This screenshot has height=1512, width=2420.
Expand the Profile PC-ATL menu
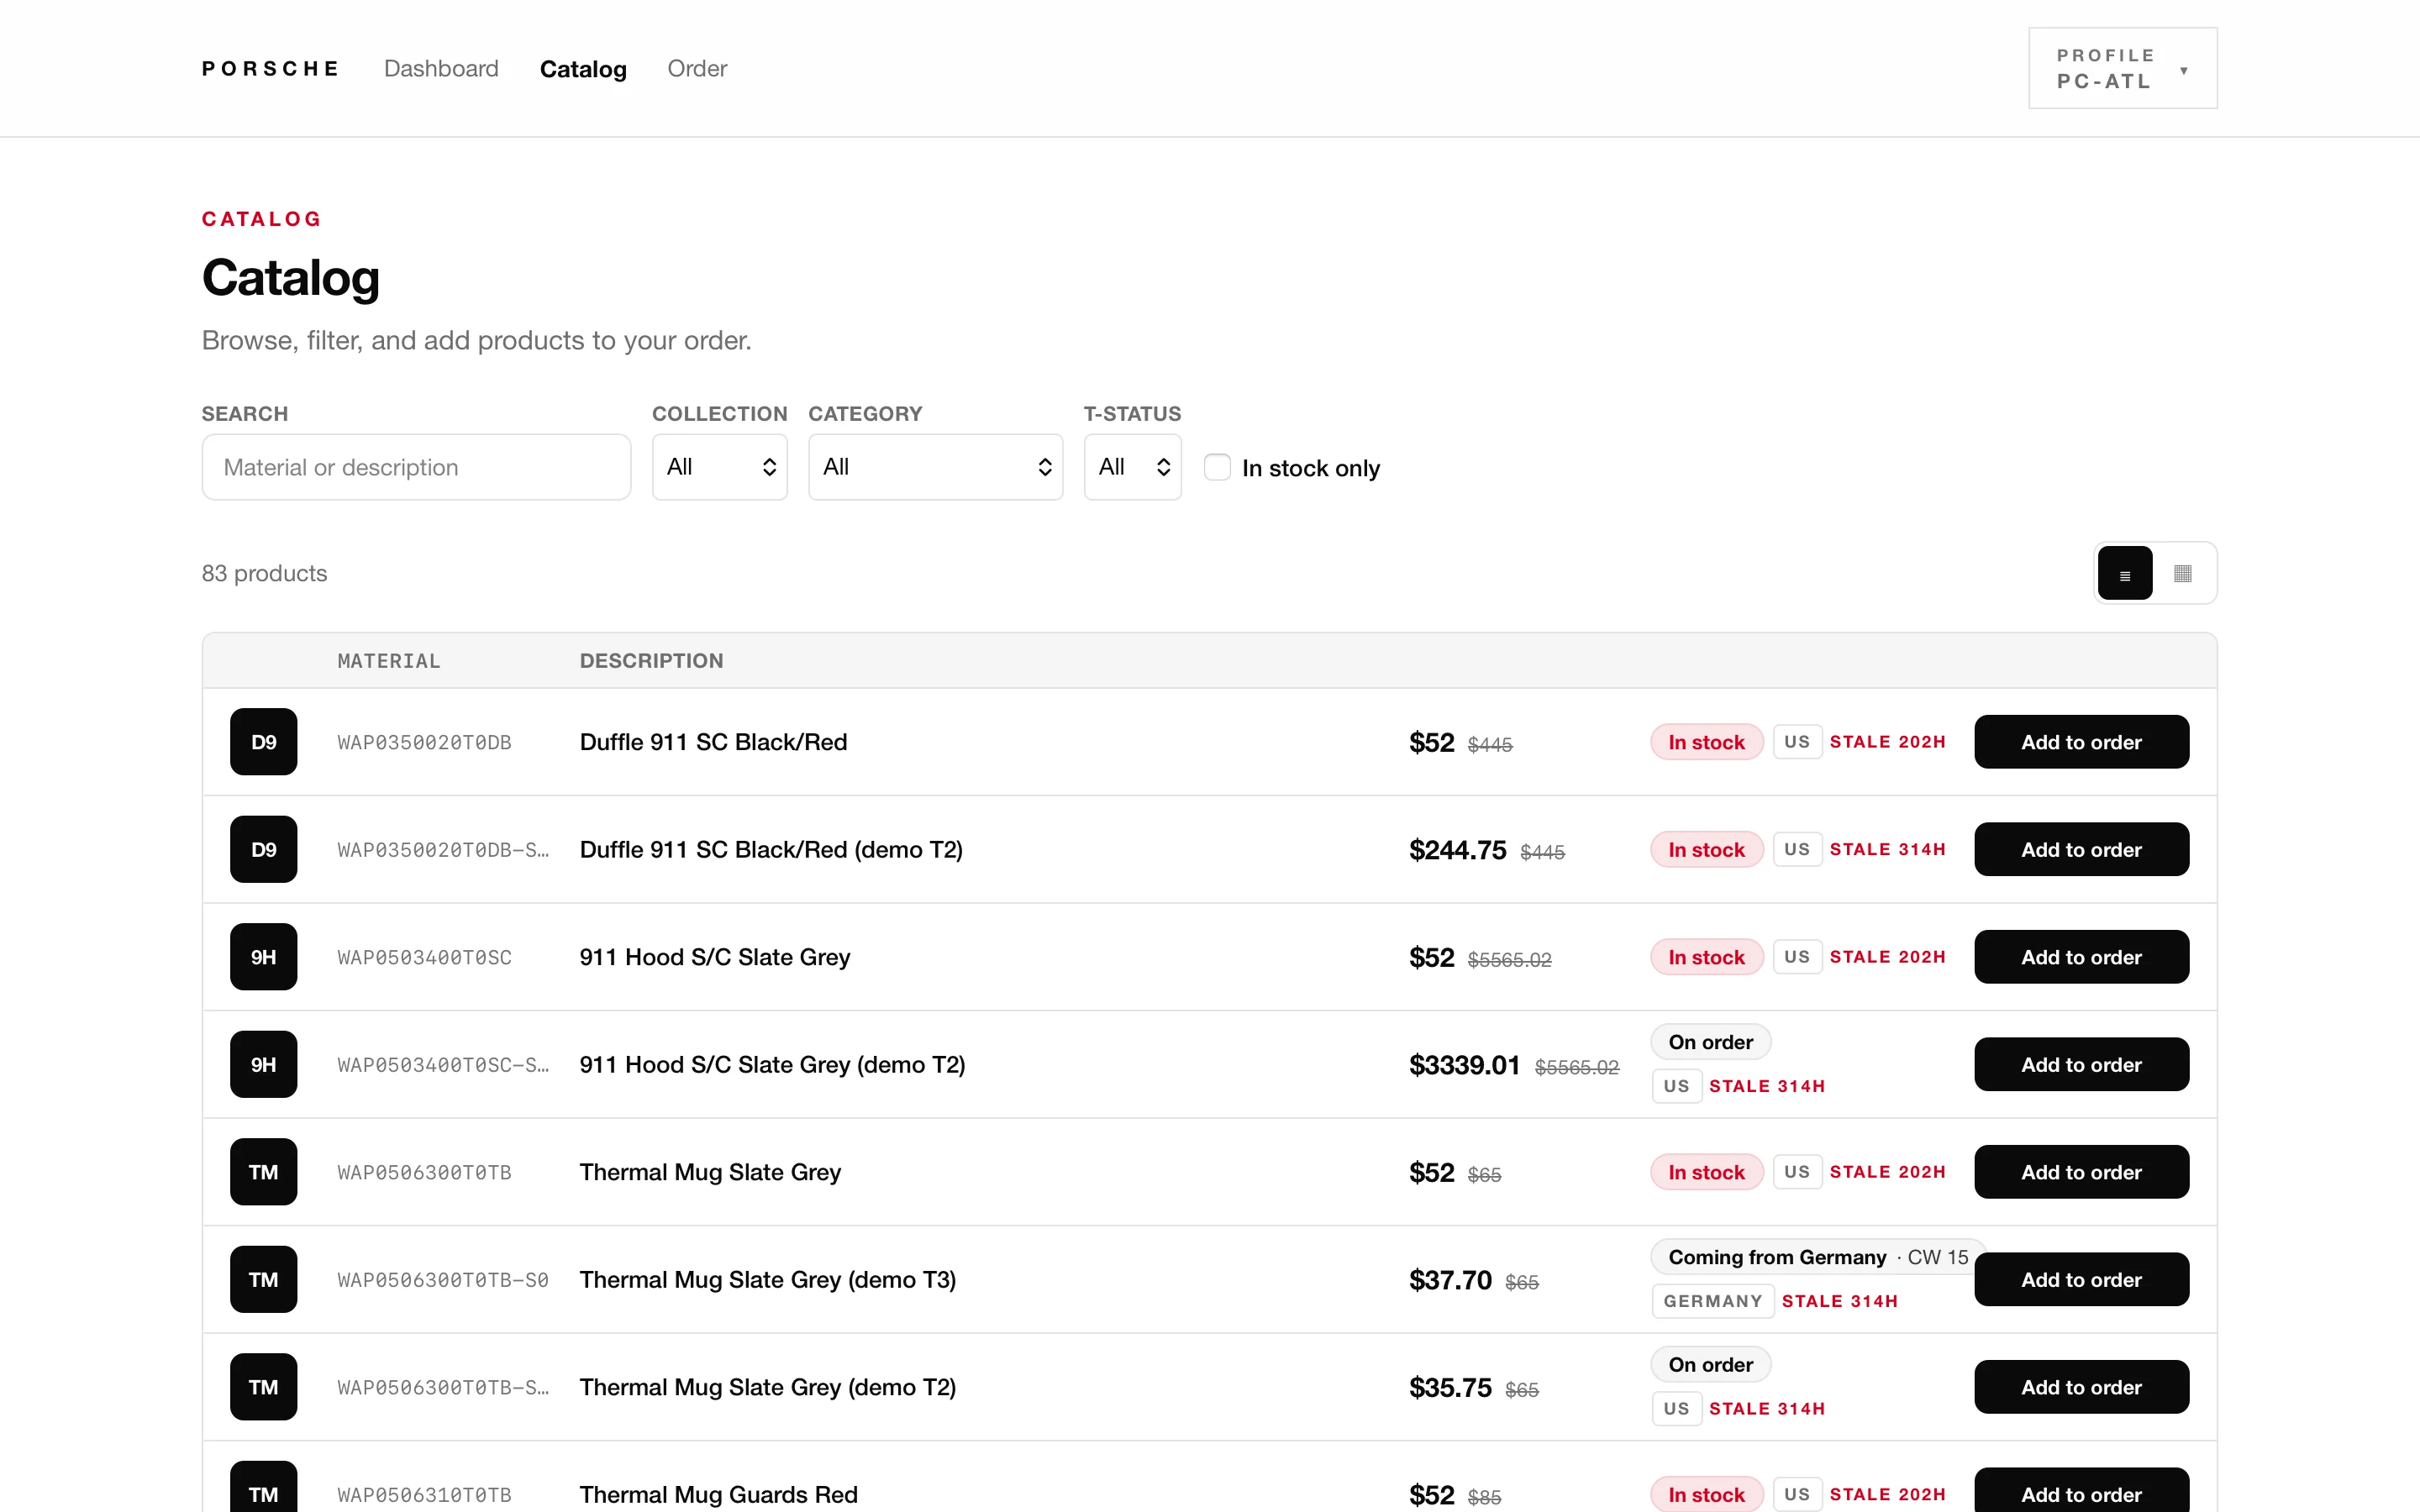[2122, 68]
